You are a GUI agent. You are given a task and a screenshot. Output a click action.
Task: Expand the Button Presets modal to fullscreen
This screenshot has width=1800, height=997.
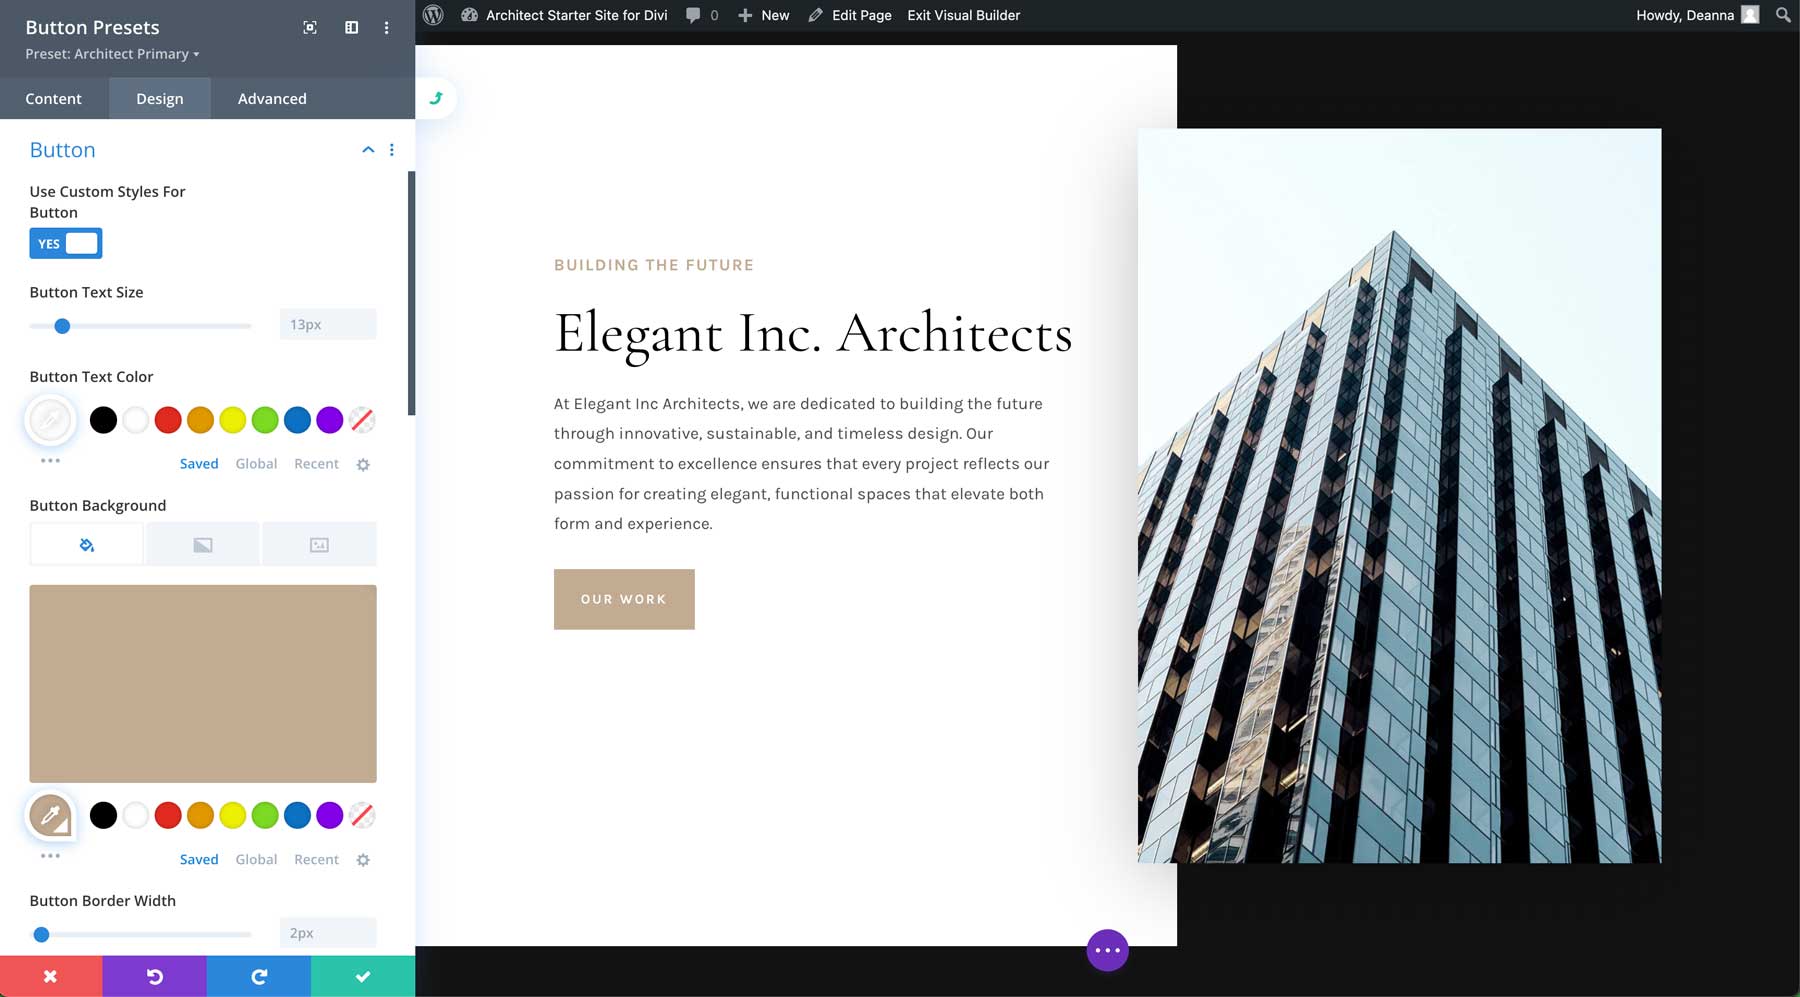[309, 28]
